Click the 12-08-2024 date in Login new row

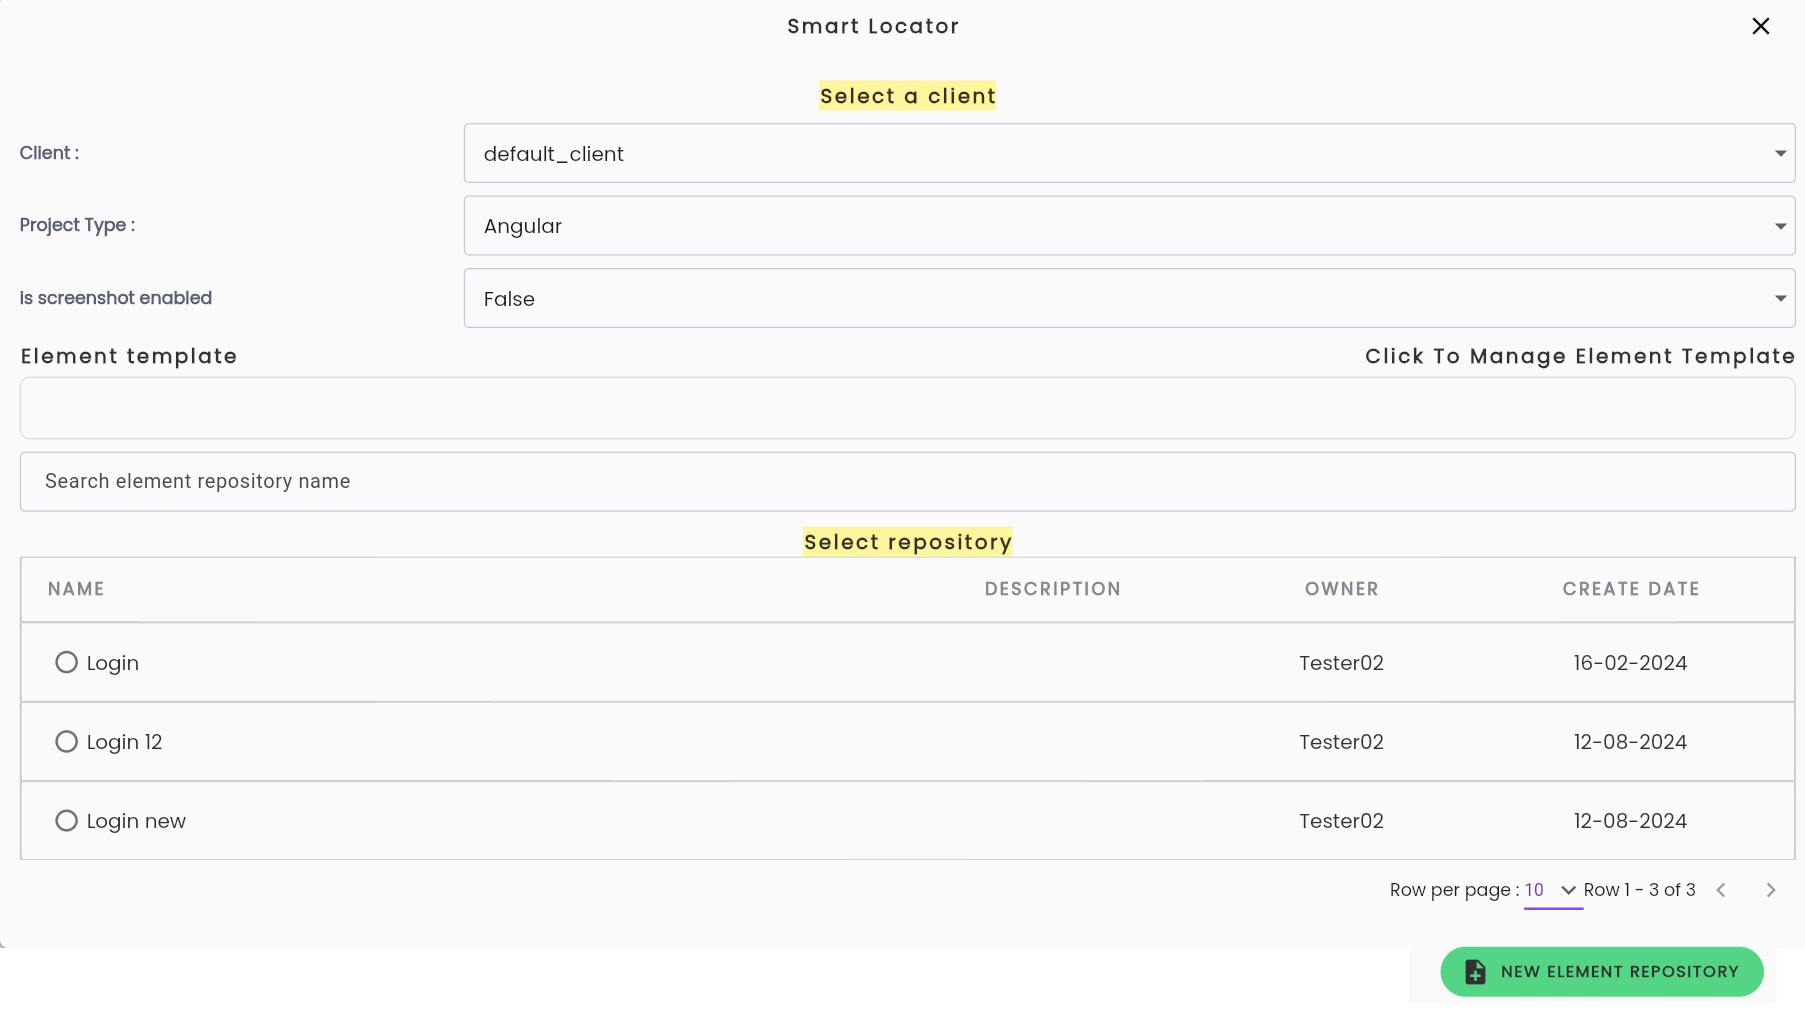tap(1630, 821)
